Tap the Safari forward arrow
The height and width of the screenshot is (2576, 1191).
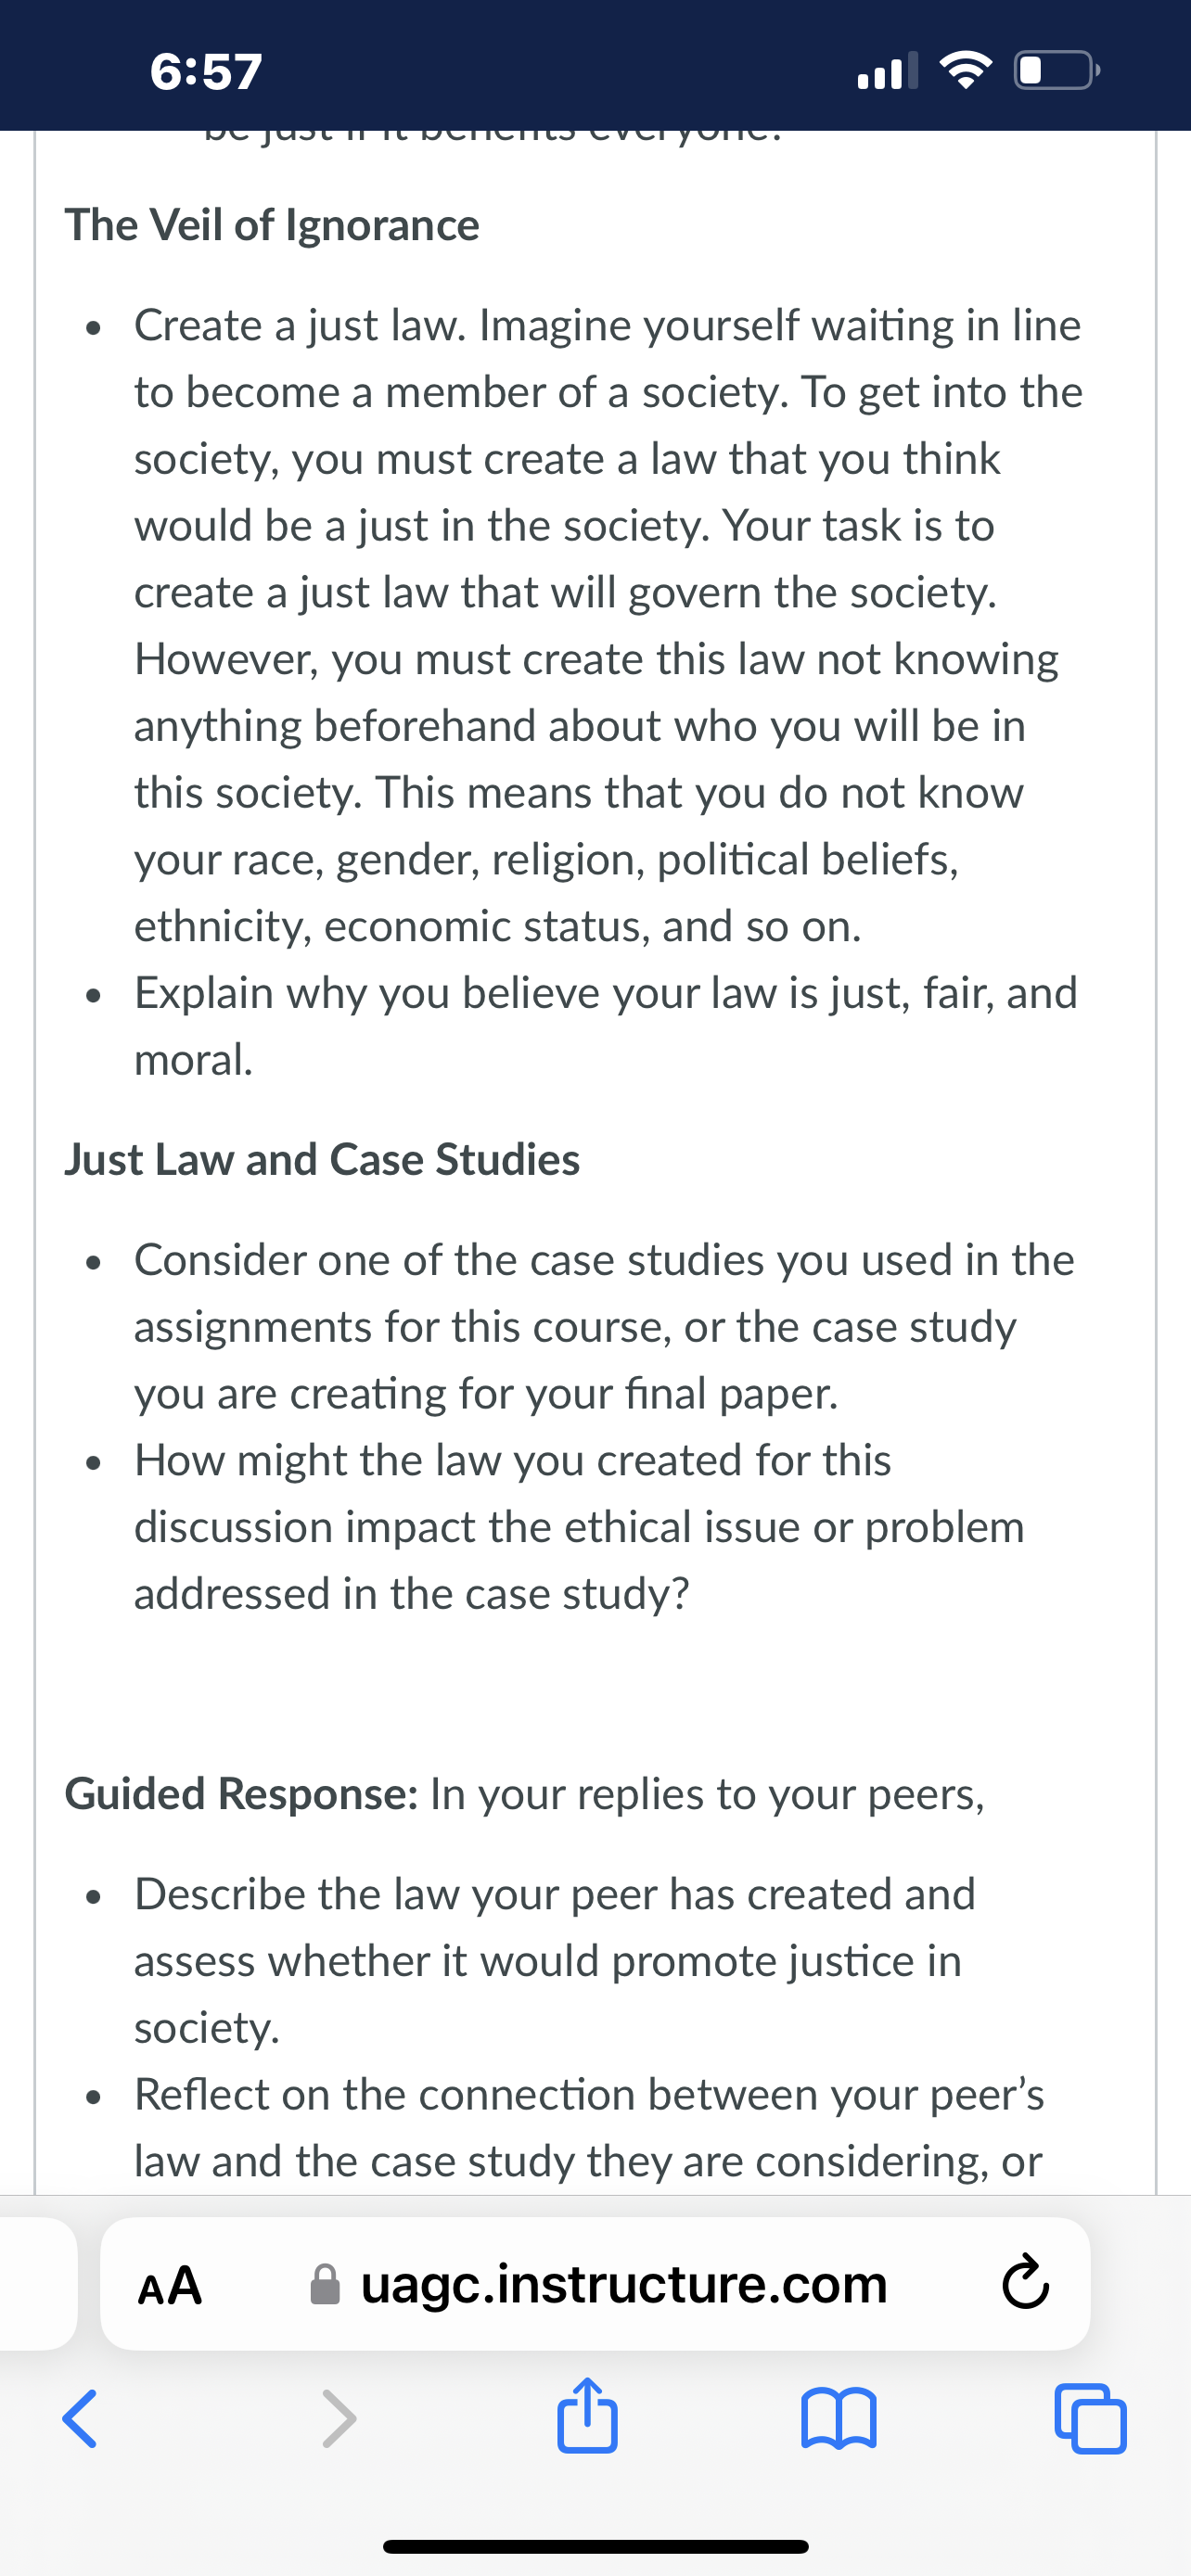click(339, 2419)
